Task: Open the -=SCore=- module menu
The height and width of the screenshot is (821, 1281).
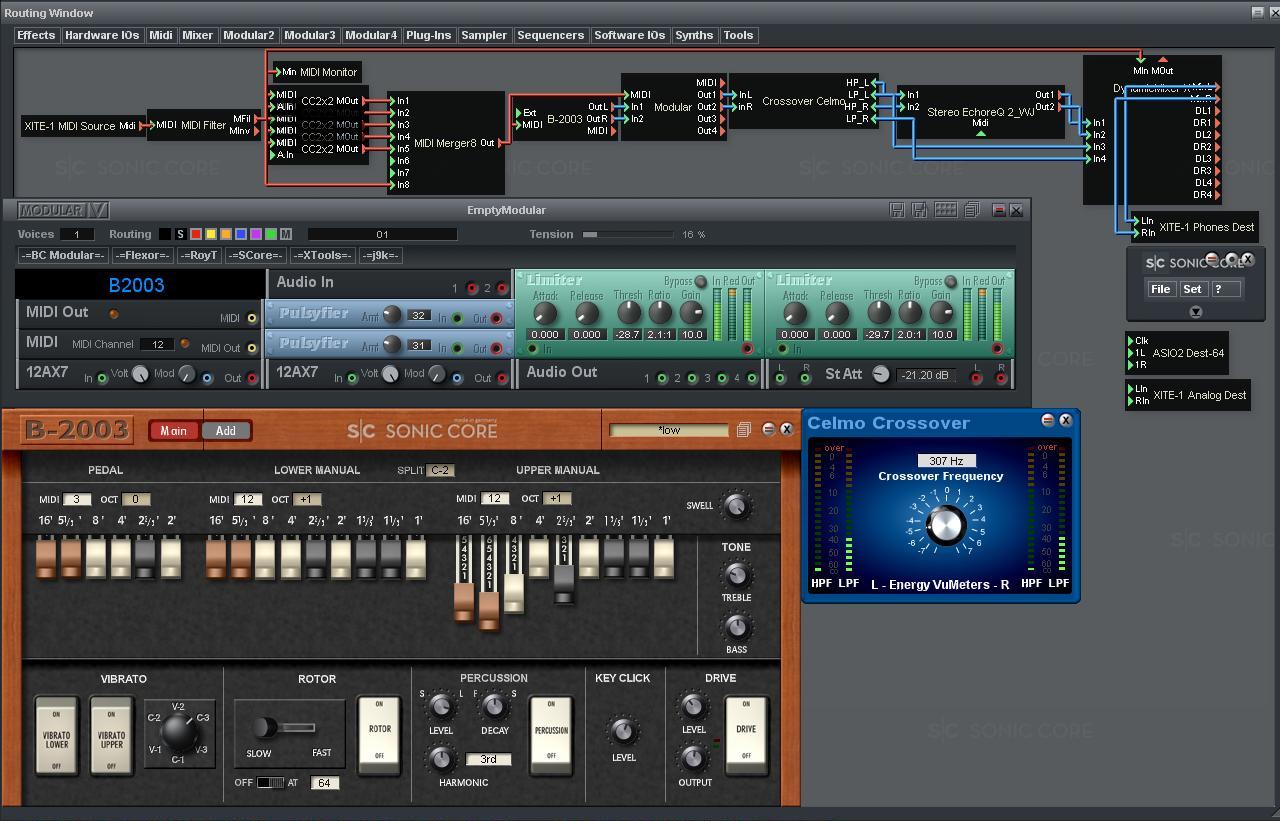Action: [x=255, y=255]
